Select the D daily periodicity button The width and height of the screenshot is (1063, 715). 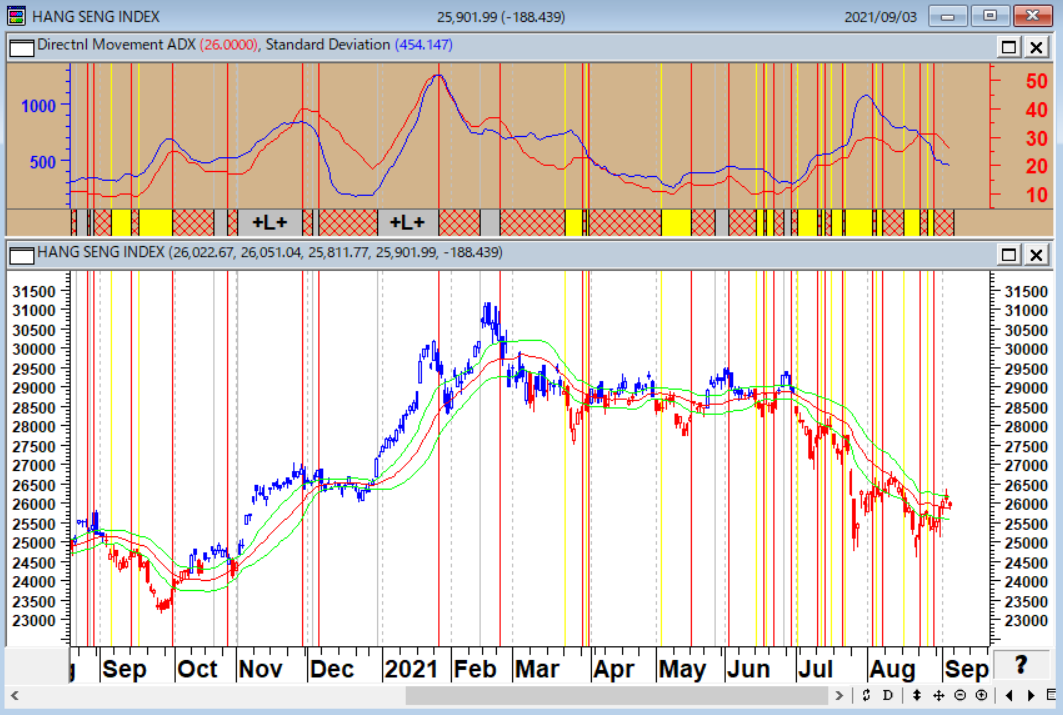887,695
